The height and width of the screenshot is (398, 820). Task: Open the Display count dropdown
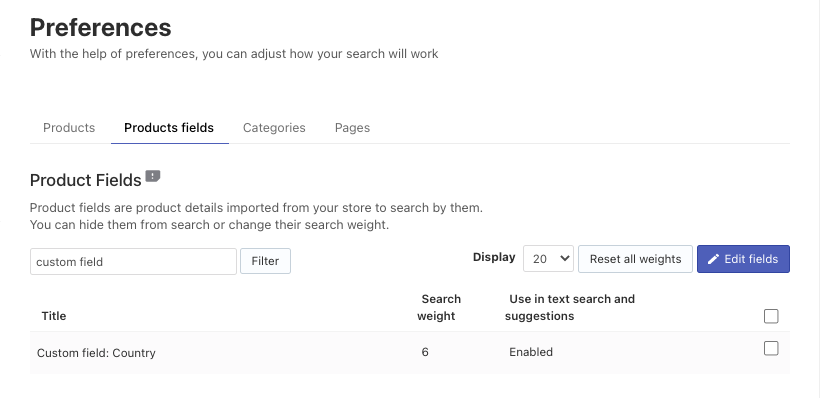coord(548,258)
